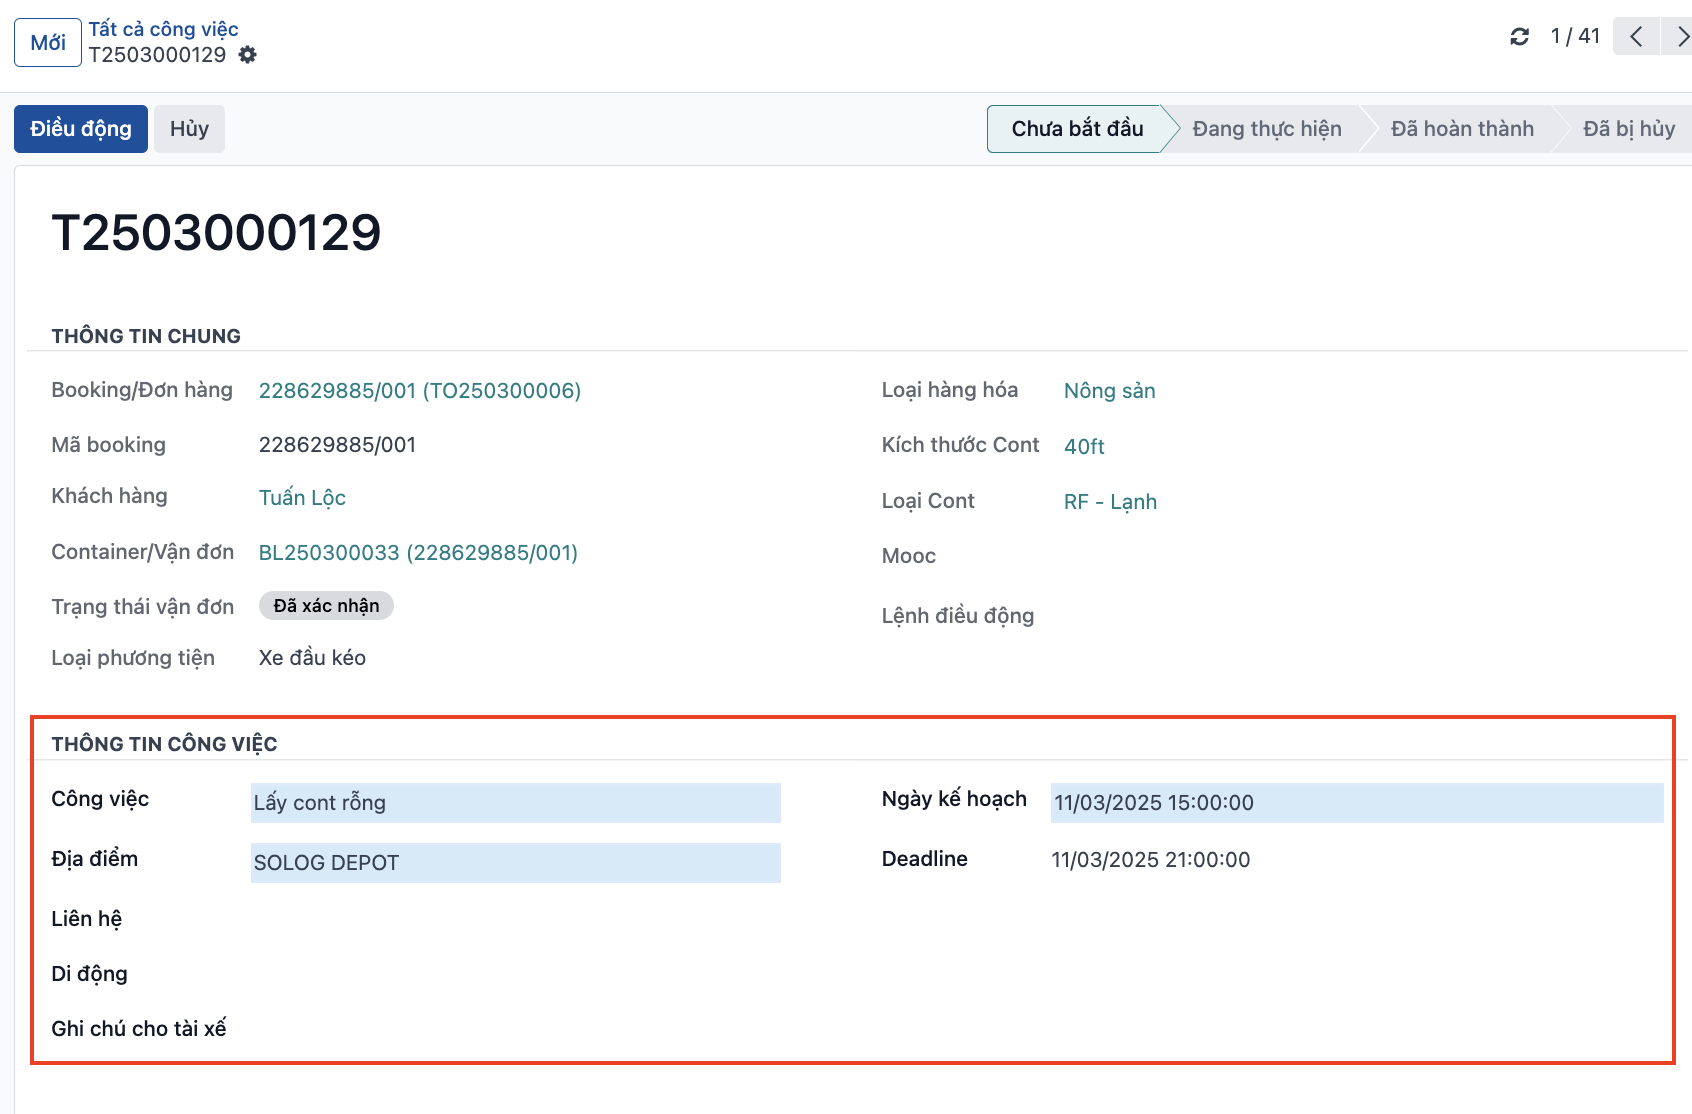The image size is (1692, 1114).
Task: Click the Công việc label
Action: [x=100, y=799]
